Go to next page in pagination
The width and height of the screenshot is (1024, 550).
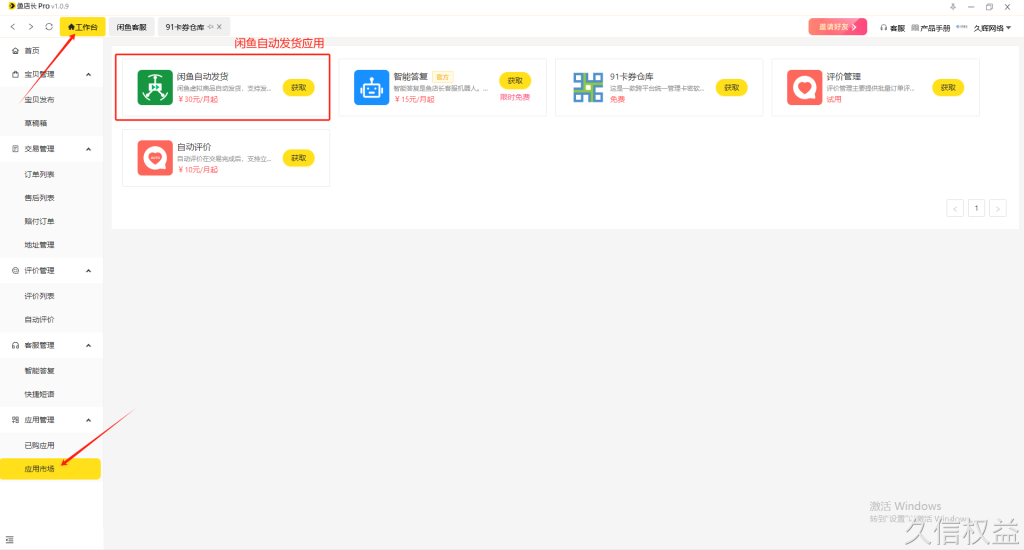tap(998, 208)
